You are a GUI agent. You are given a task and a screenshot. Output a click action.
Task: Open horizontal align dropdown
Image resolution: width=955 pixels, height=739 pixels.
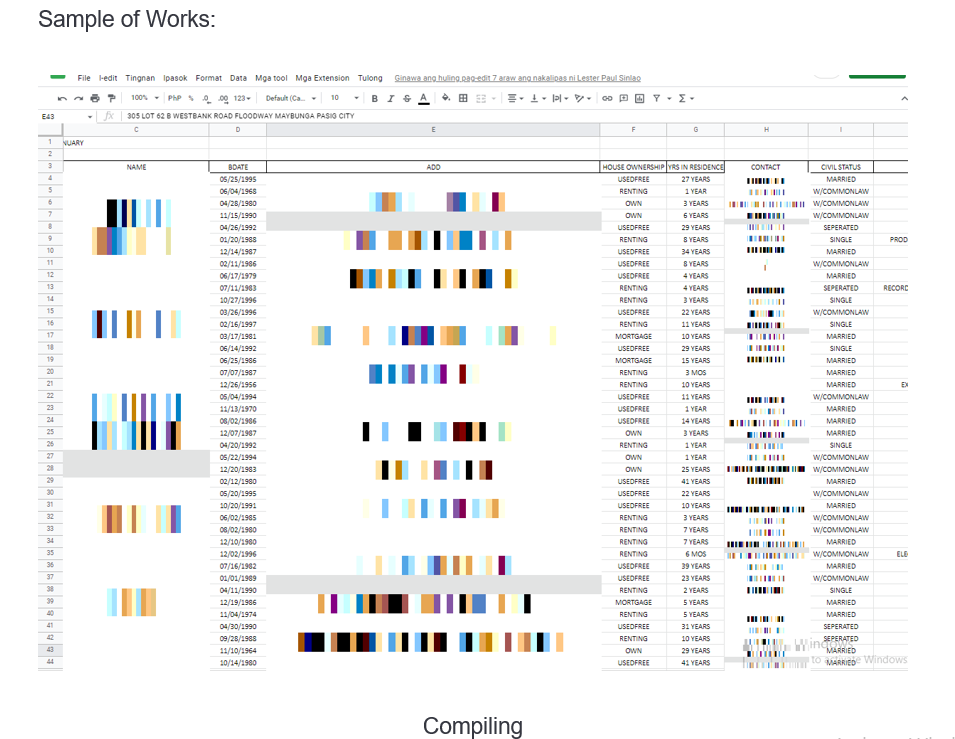point(515,98)
